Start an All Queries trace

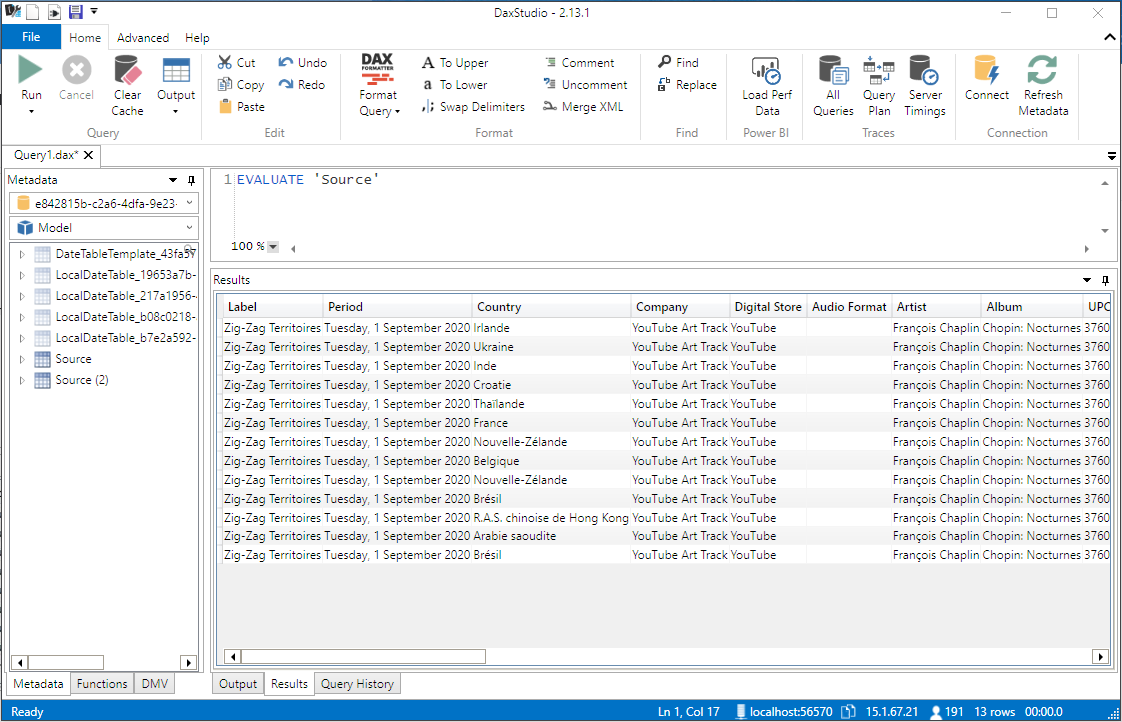(832, 85)
